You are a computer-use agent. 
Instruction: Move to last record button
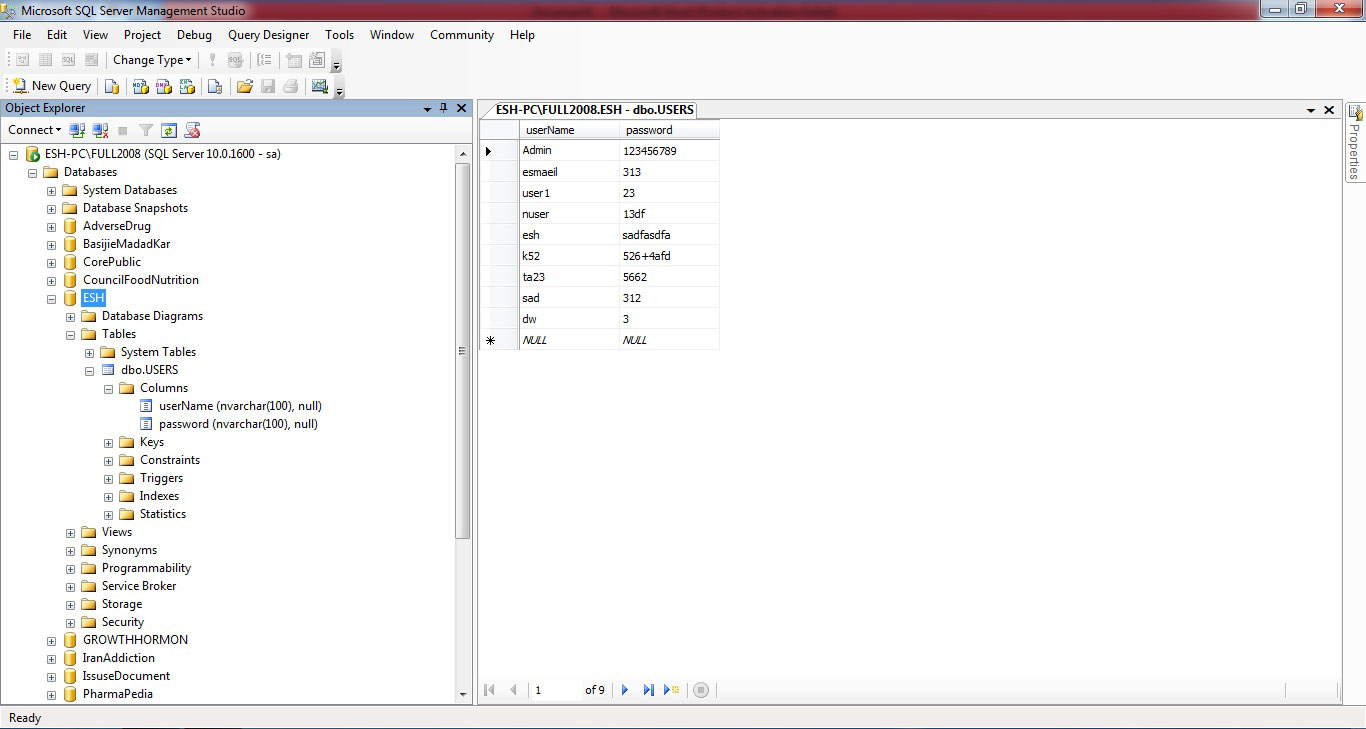[648, 690]
